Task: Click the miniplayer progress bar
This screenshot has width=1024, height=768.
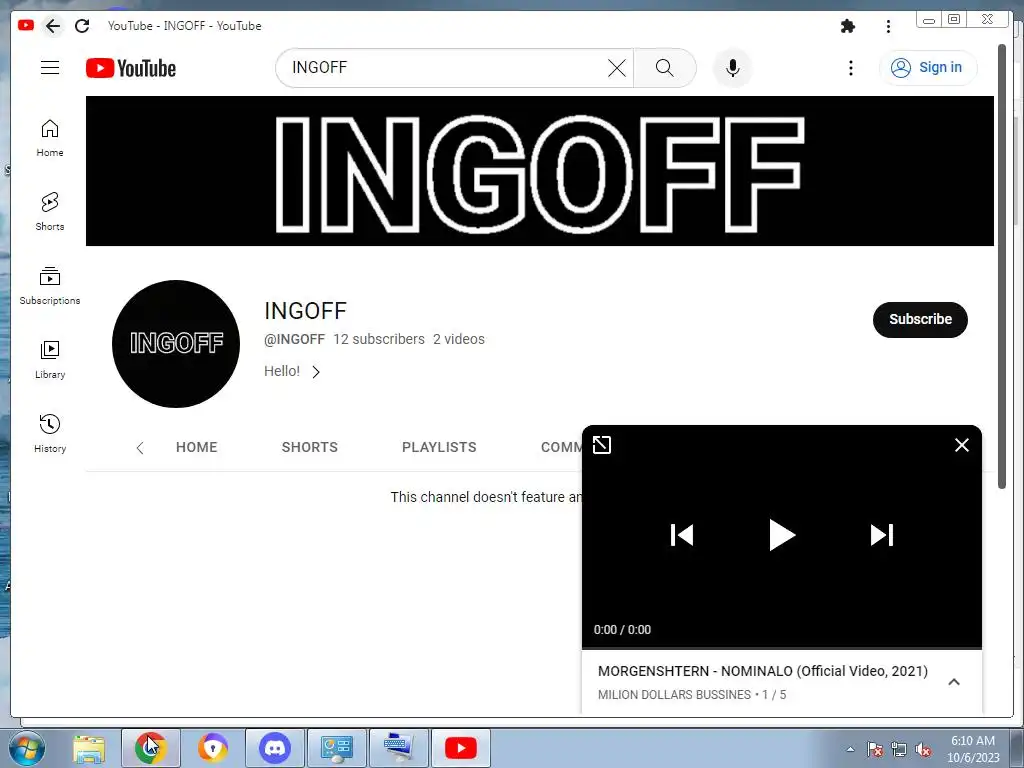Action: point(782,648)
